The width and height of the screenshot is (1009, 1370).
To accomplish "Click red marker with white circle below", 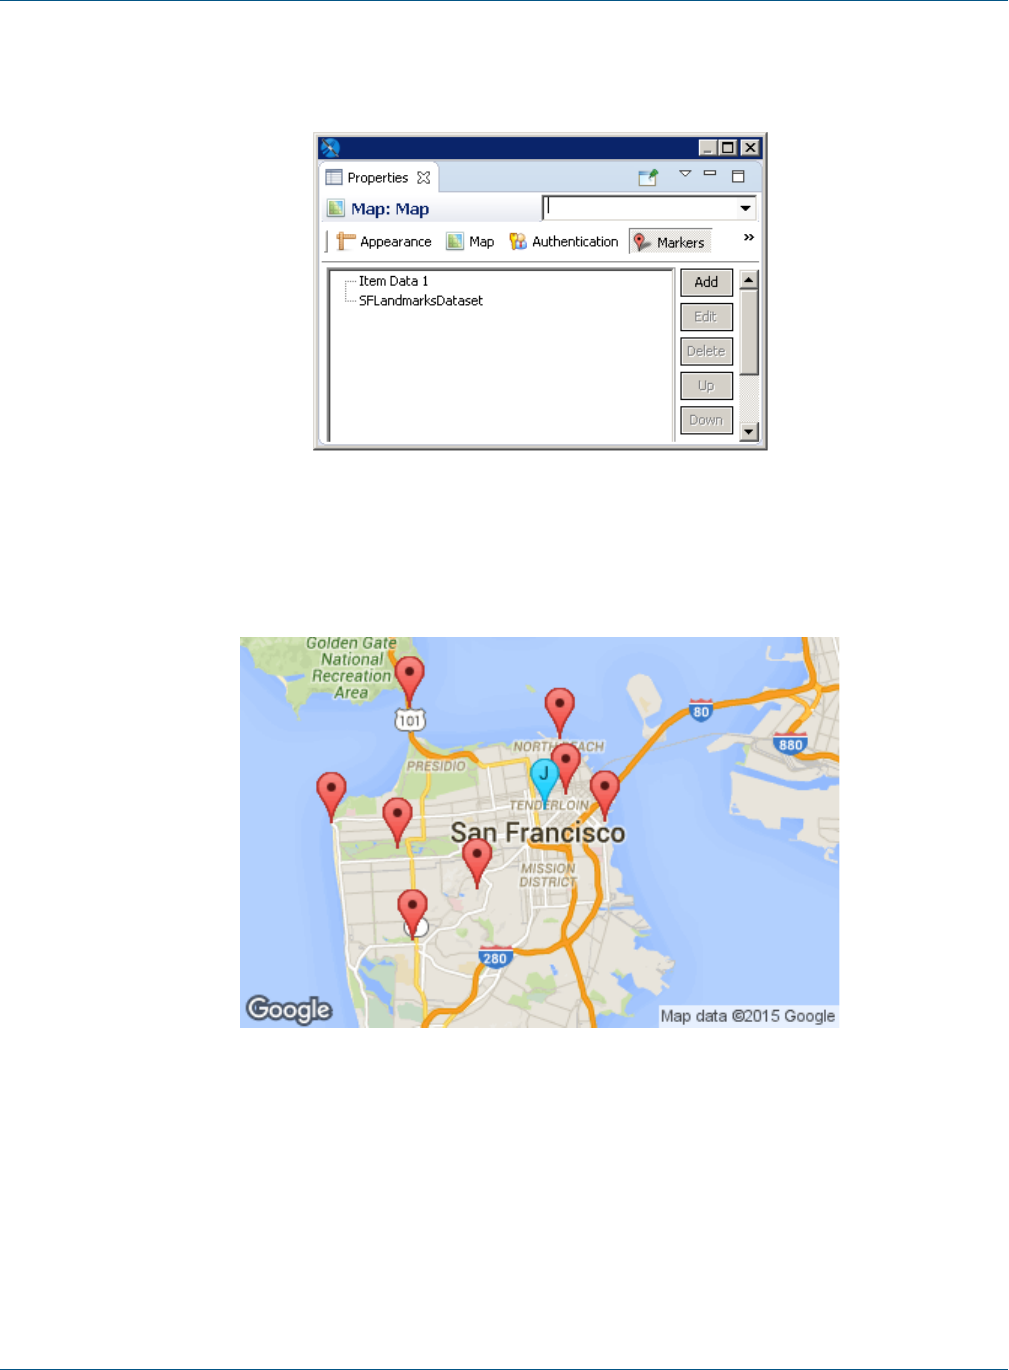I will pos(412,914).
